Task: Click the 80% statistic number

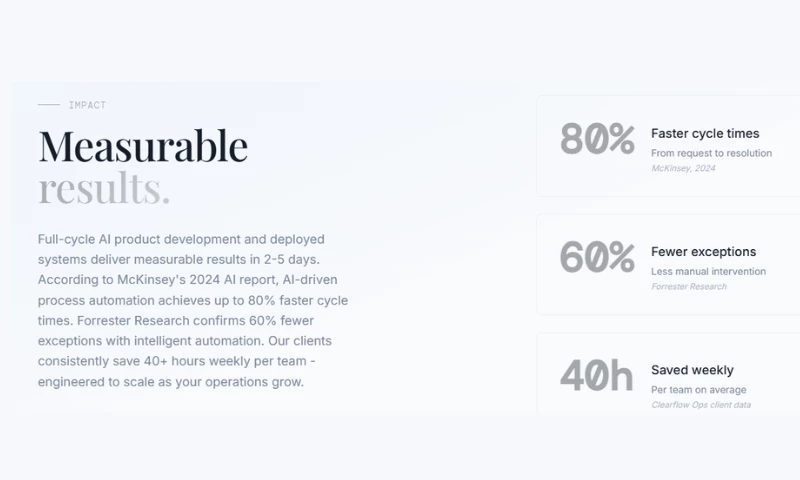Action: click(x=597, y=140)
